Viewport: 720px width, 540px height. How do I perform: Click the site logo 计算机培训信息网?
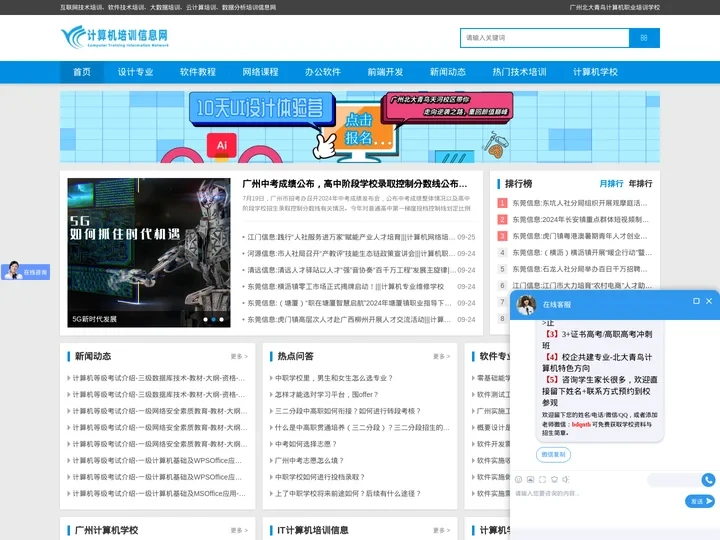(x=115, y=37)
